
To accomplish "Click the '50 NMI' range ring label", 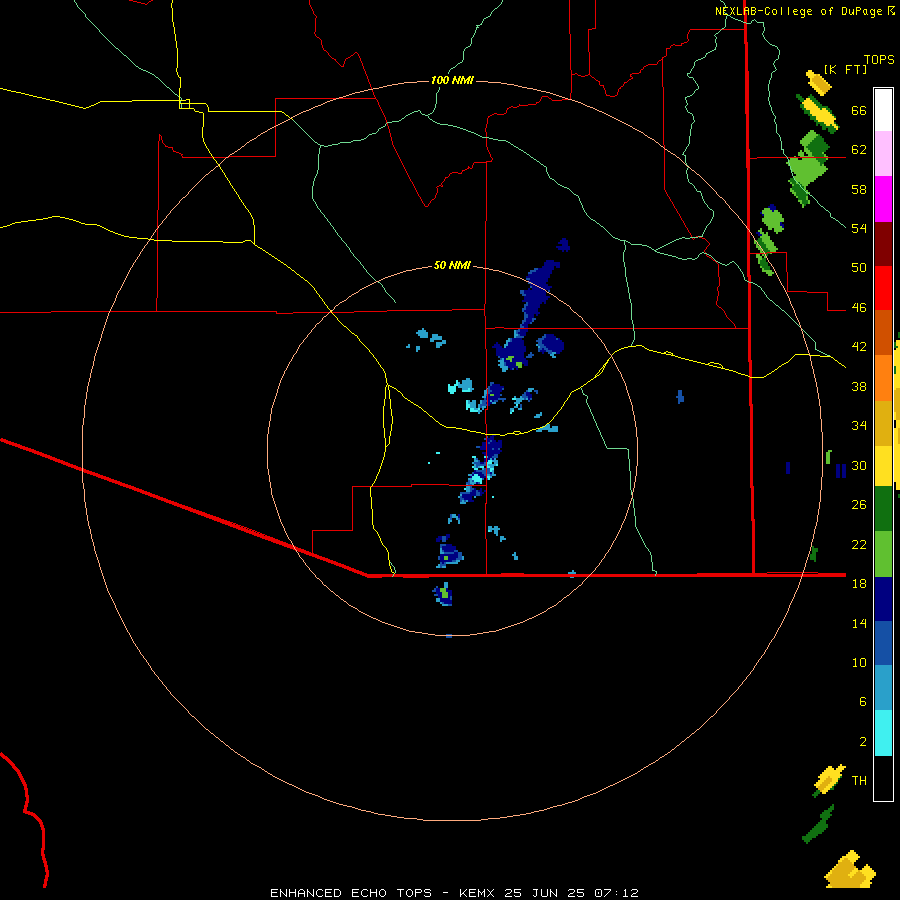I will [452, 265].
